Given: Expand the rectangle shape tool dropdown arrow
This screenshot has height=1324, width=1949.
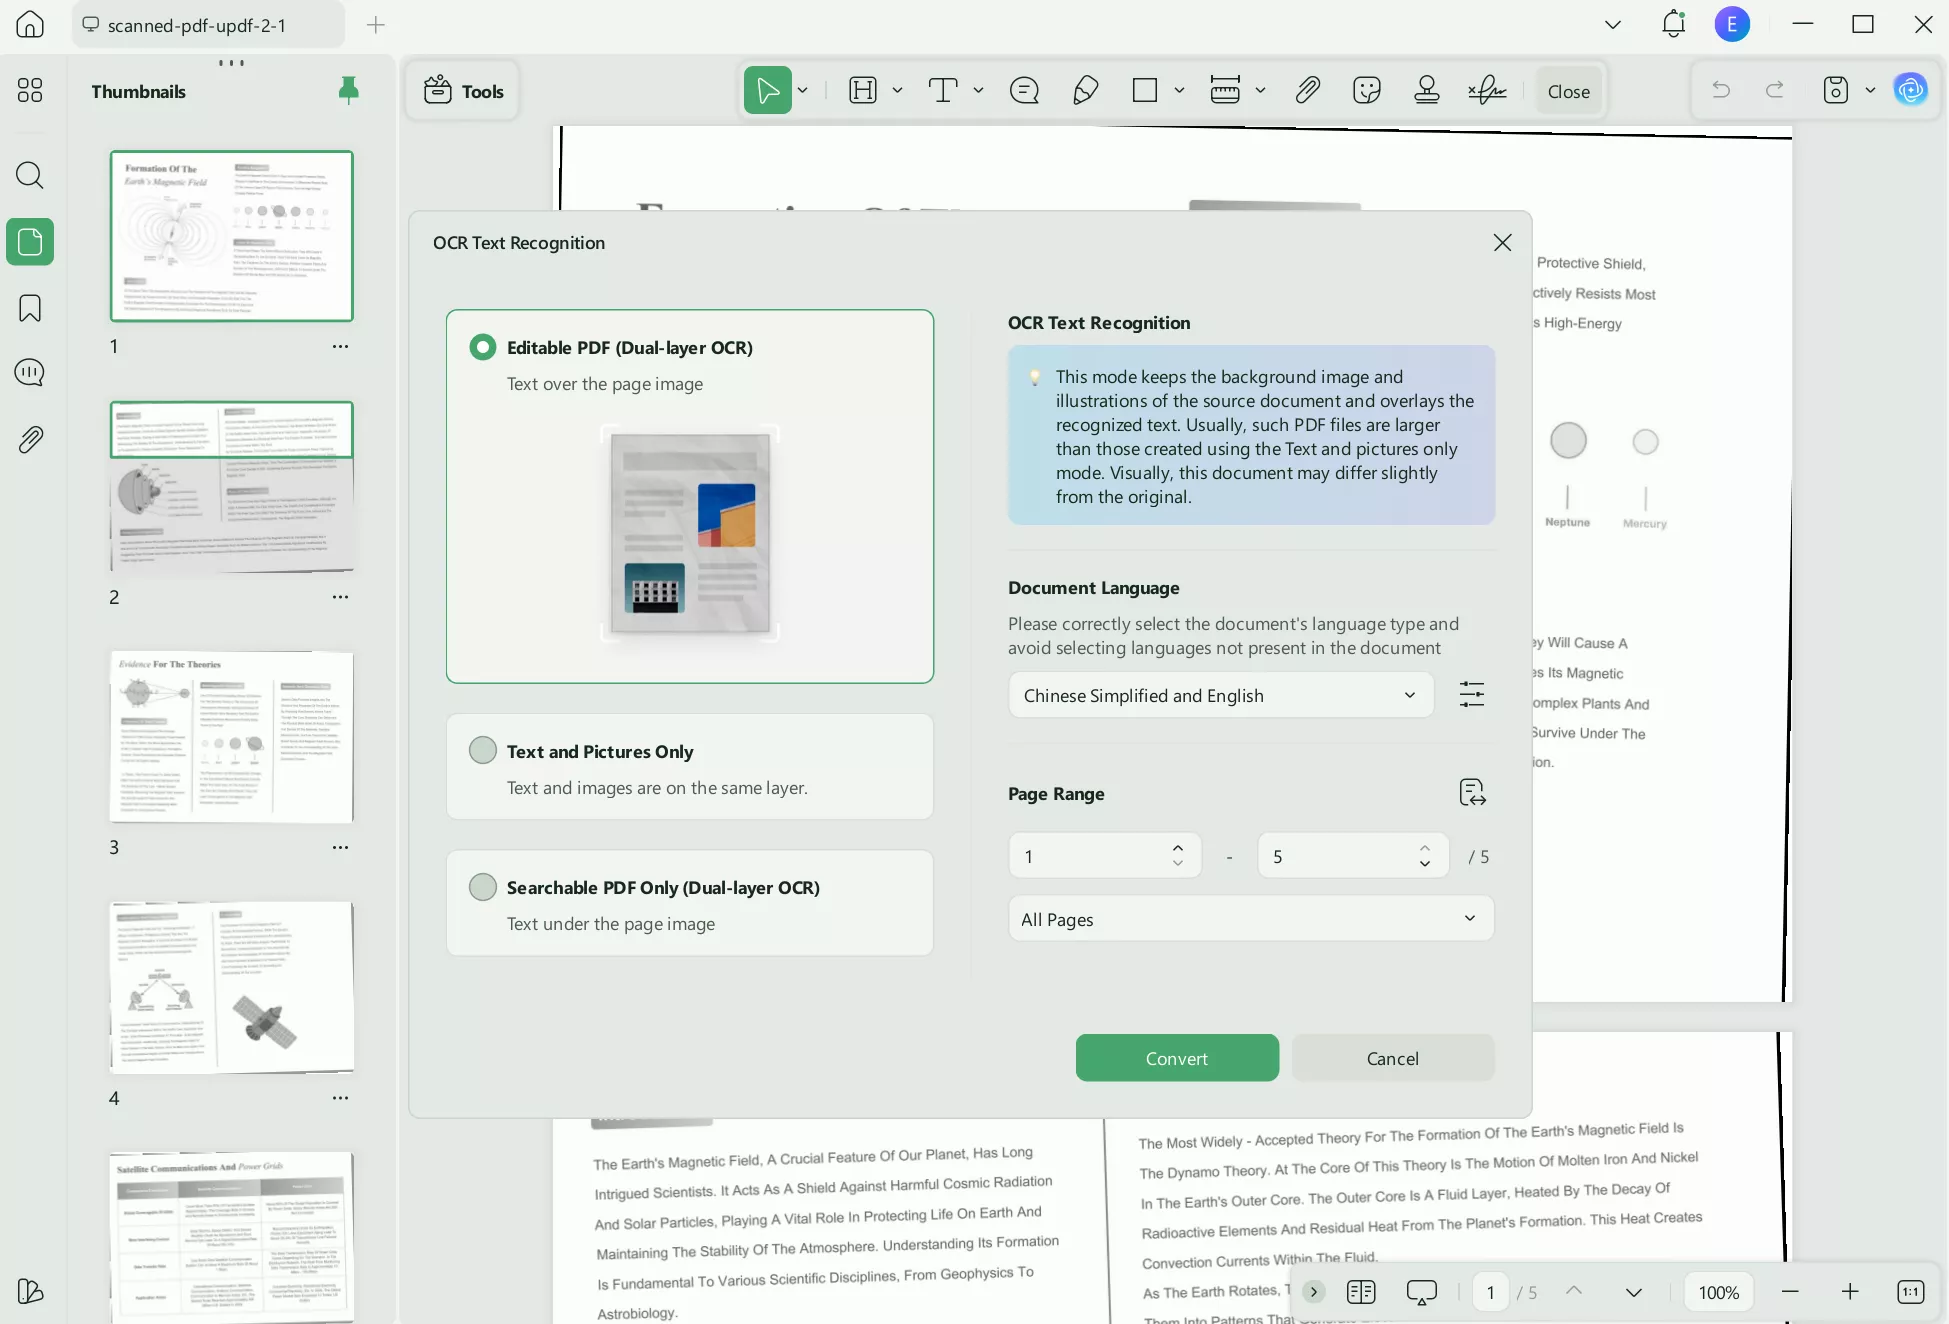Looking at the screenshot, I should 1179,91.
